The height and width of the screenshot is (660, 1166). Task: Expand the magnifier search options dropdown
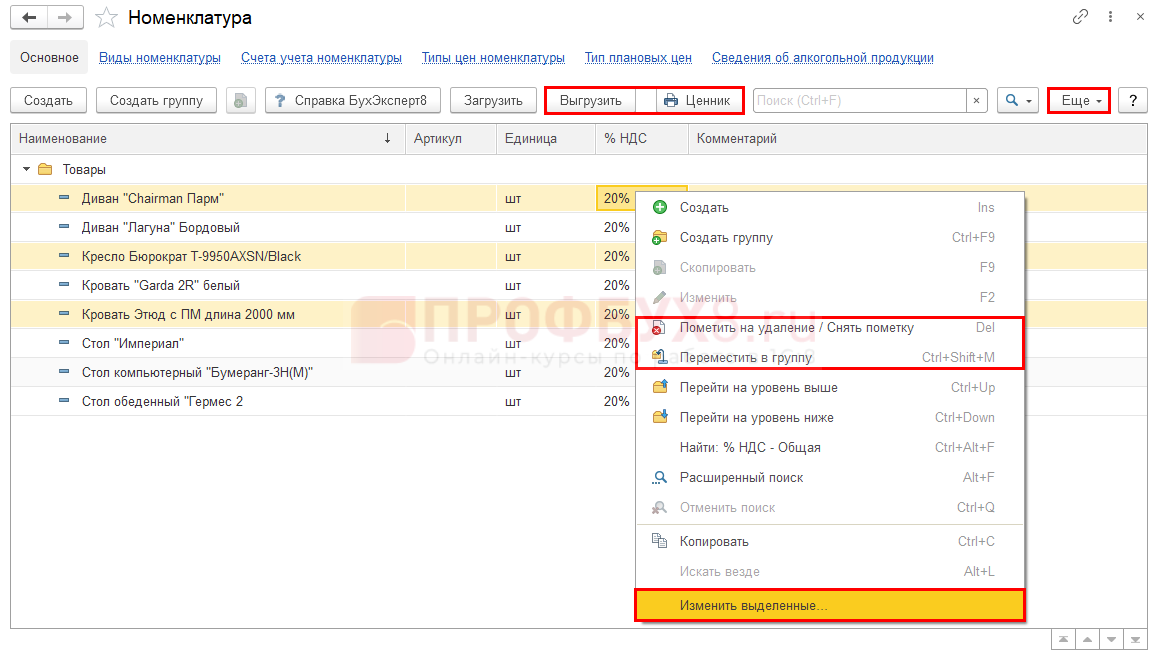1018,100
